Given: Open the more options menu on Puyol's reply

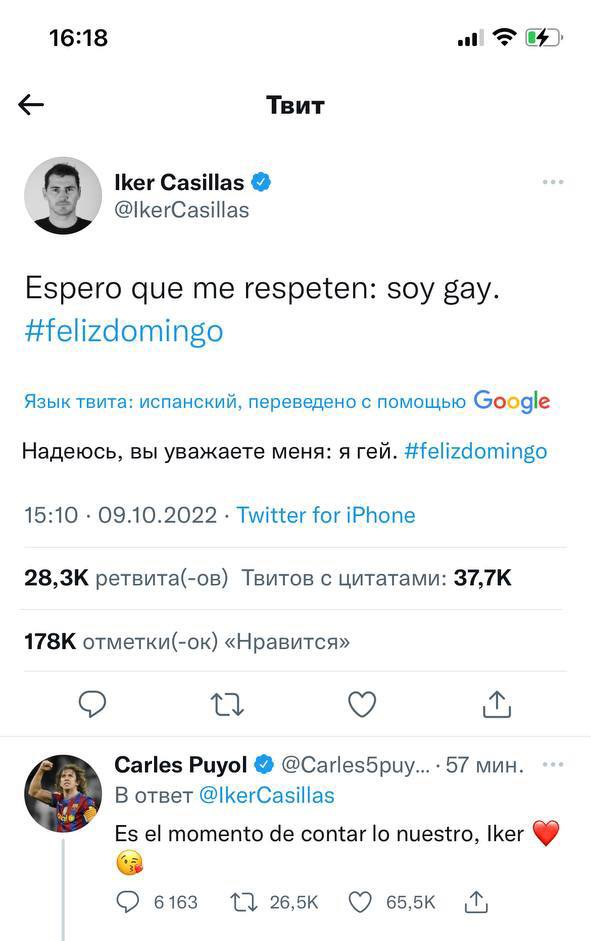Looking at the screenshot, I should [551, 763].
